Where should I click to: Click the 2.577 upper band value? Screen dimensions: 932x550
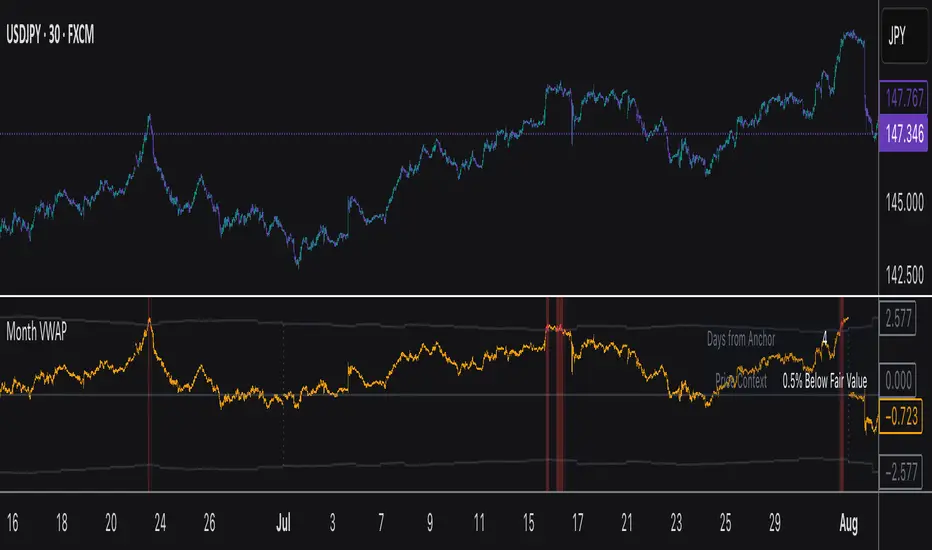pyautogui.click(x=898, y=319)
